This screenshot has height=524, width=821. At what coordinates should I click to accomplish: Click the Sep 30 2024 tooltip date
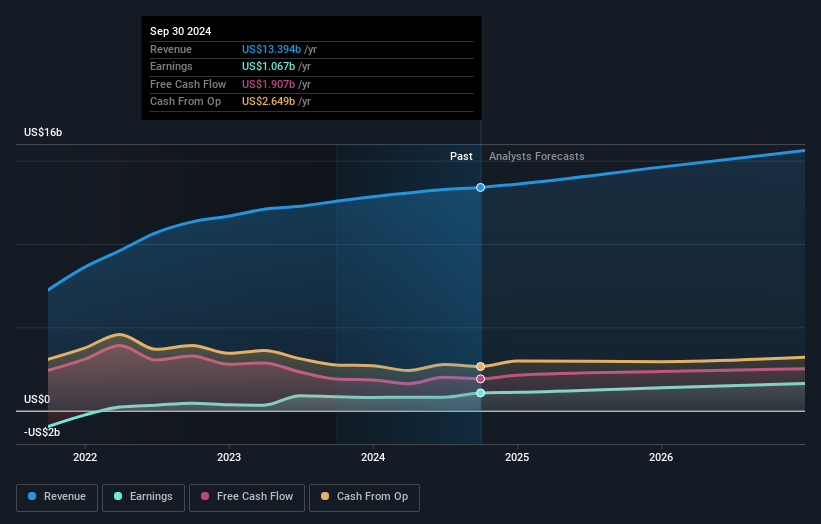tap(181, 31)
